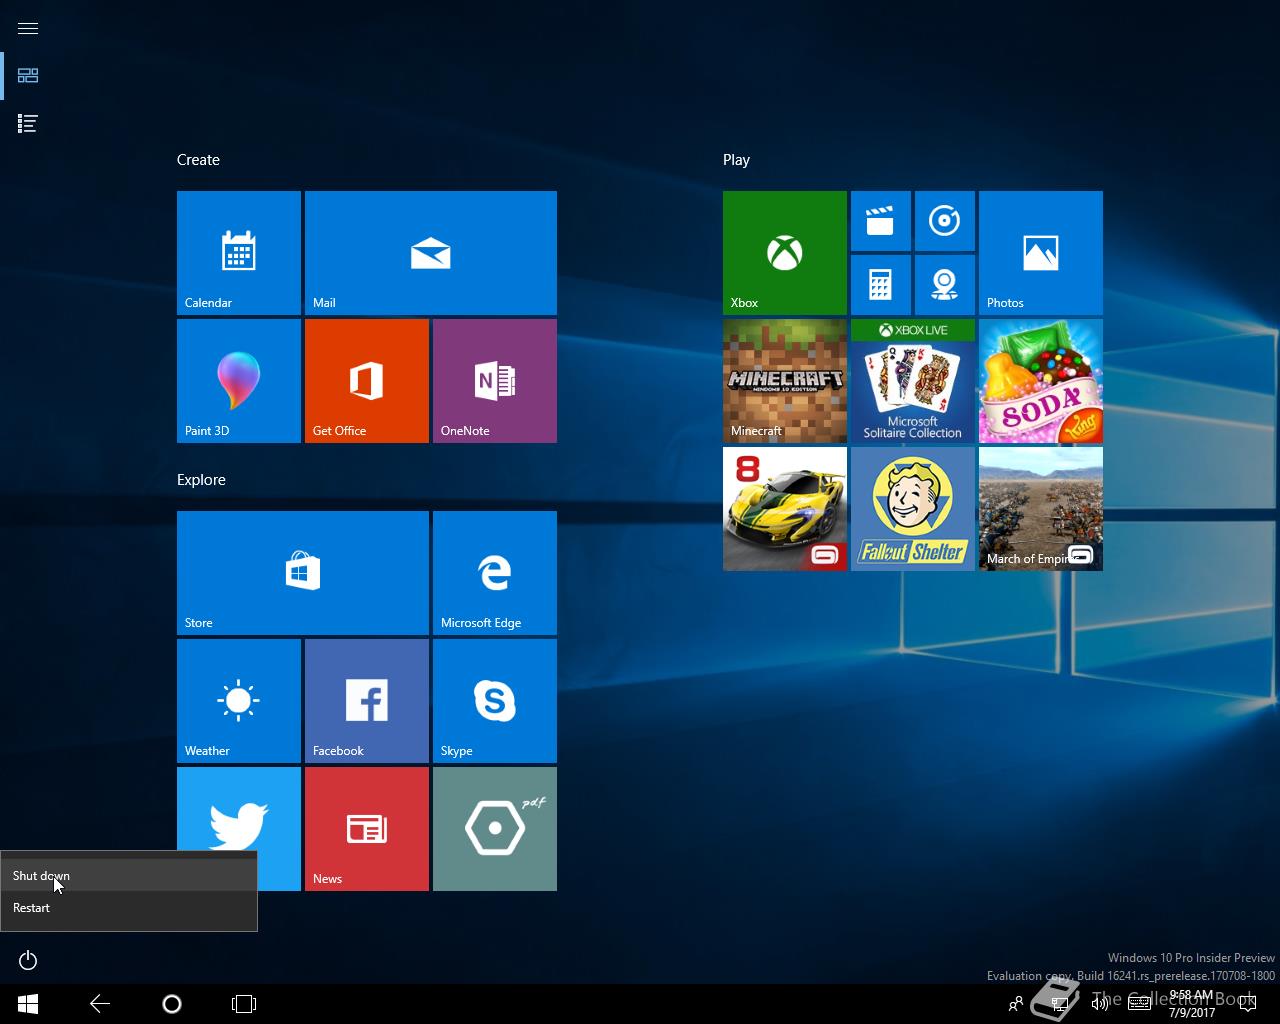
Task: Expand the hamburger menu in the Start sidebar
Action: point(28,28)
